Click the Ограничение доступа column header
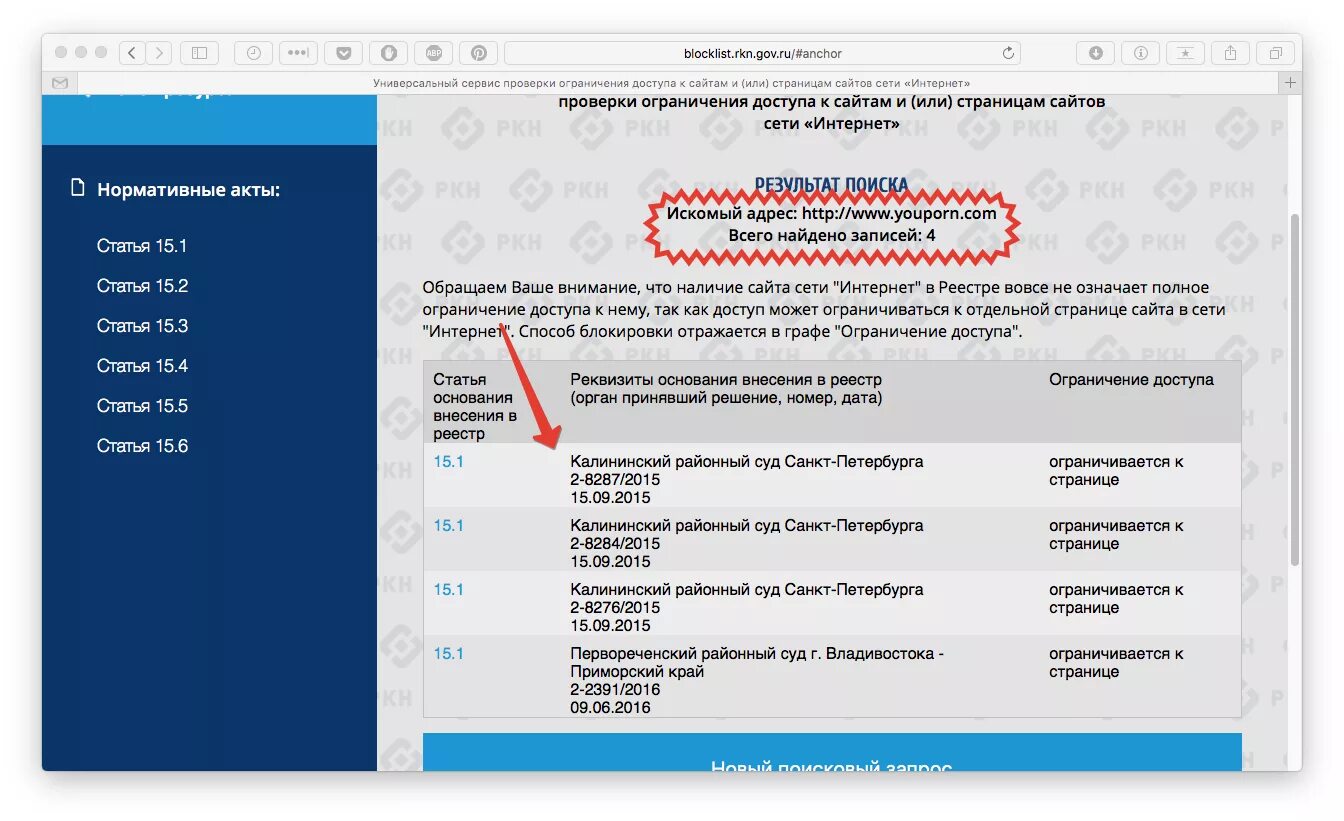 point(1131,380)
